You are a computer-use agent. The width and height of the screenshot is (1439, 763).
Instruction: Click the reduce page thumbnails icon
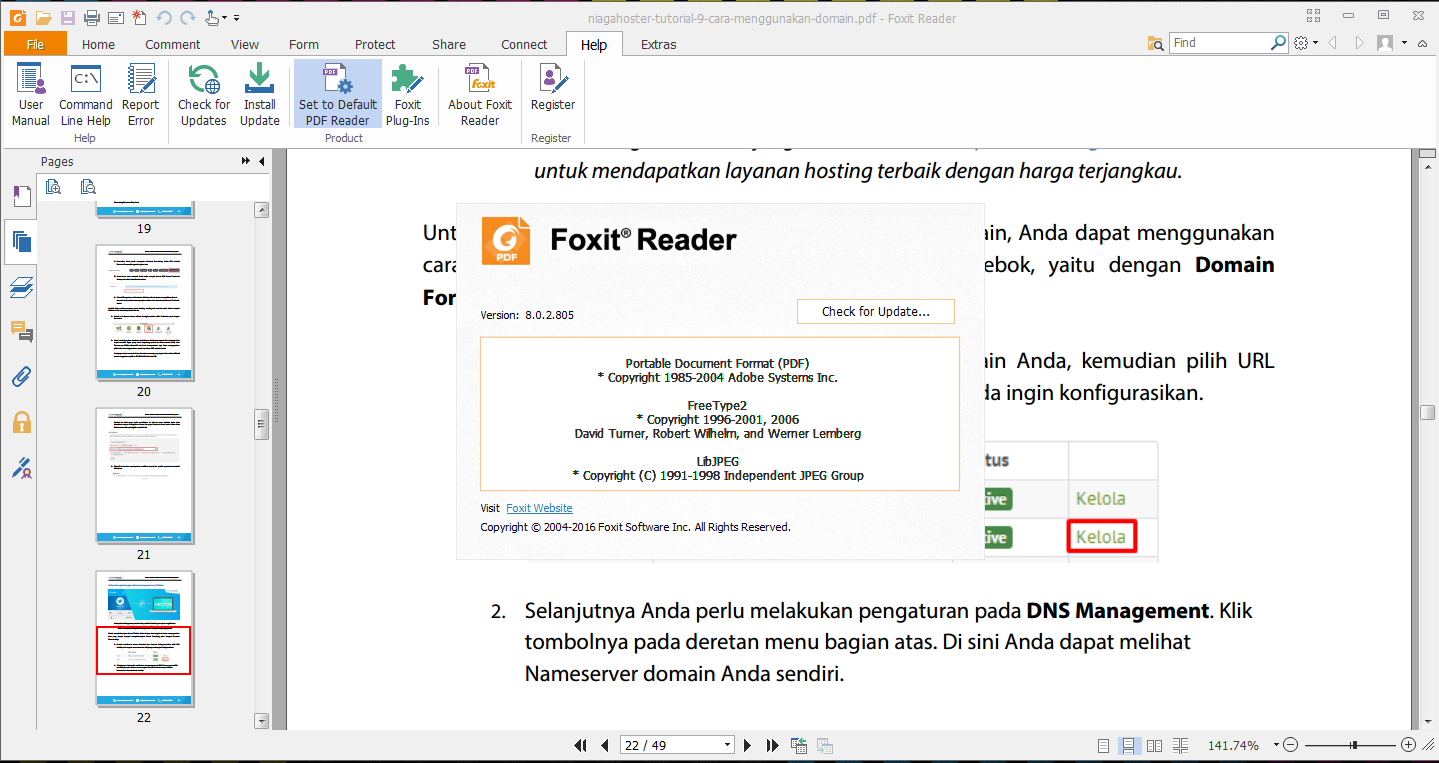pos(88,186)
